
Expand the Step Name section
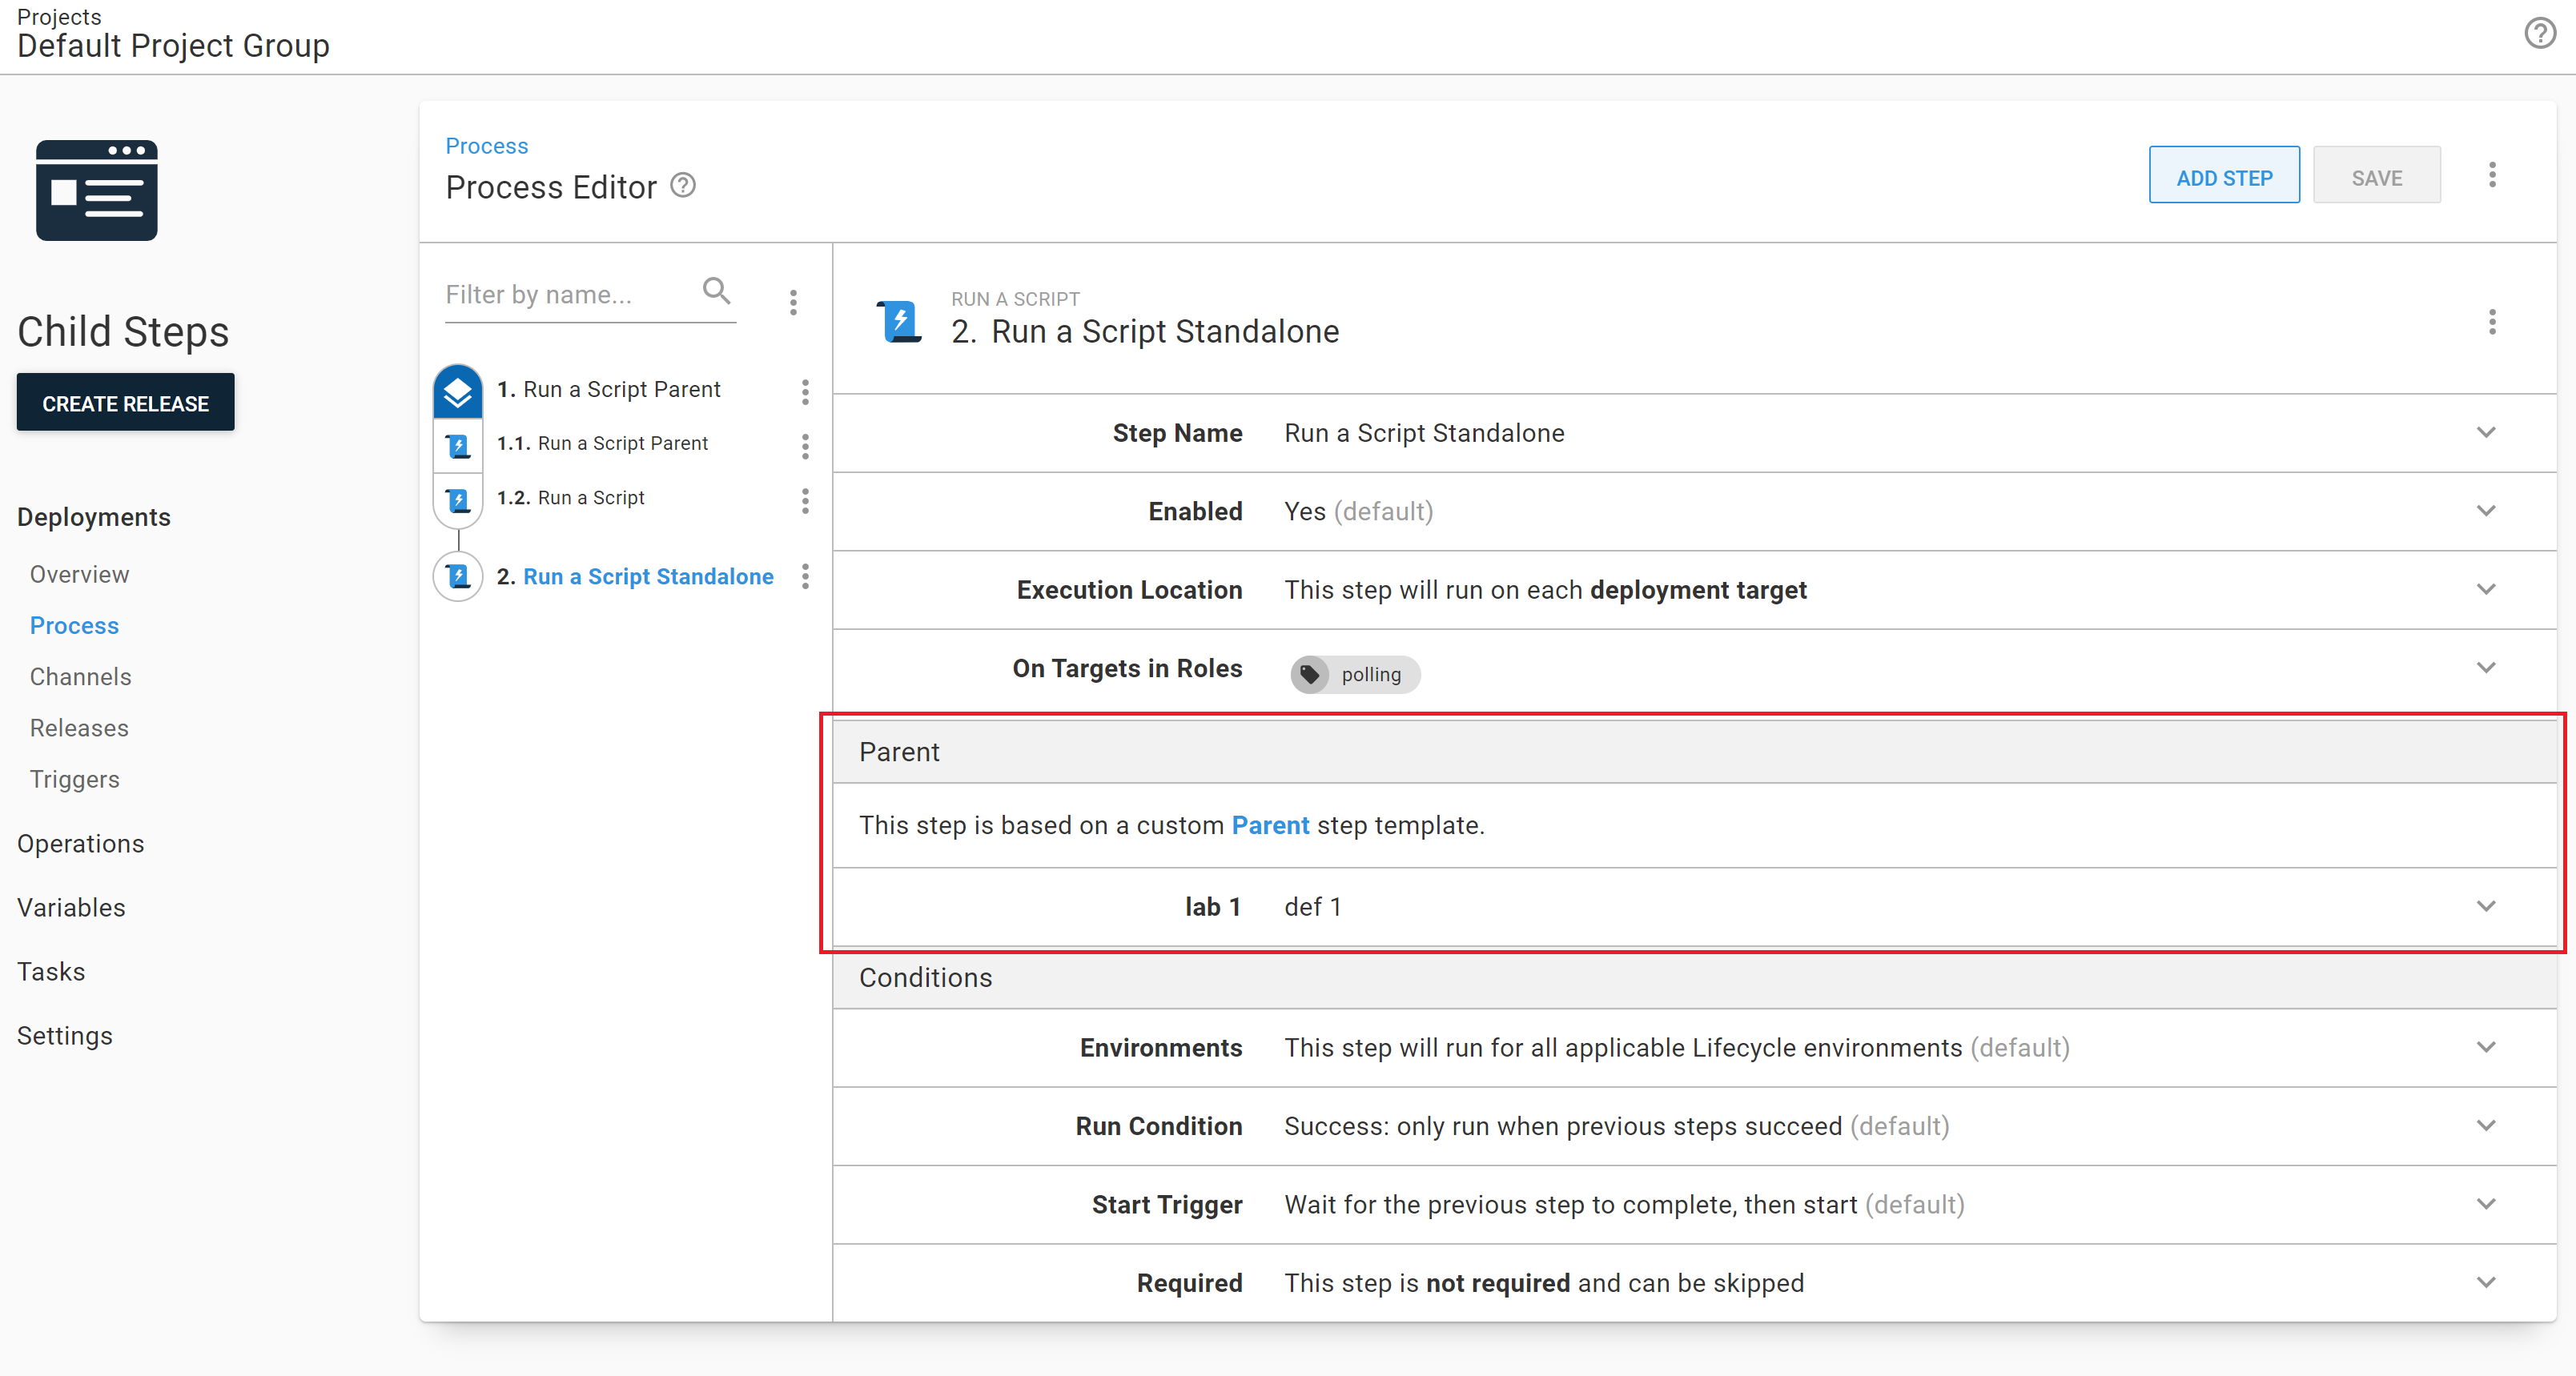tap(2487, 432)
